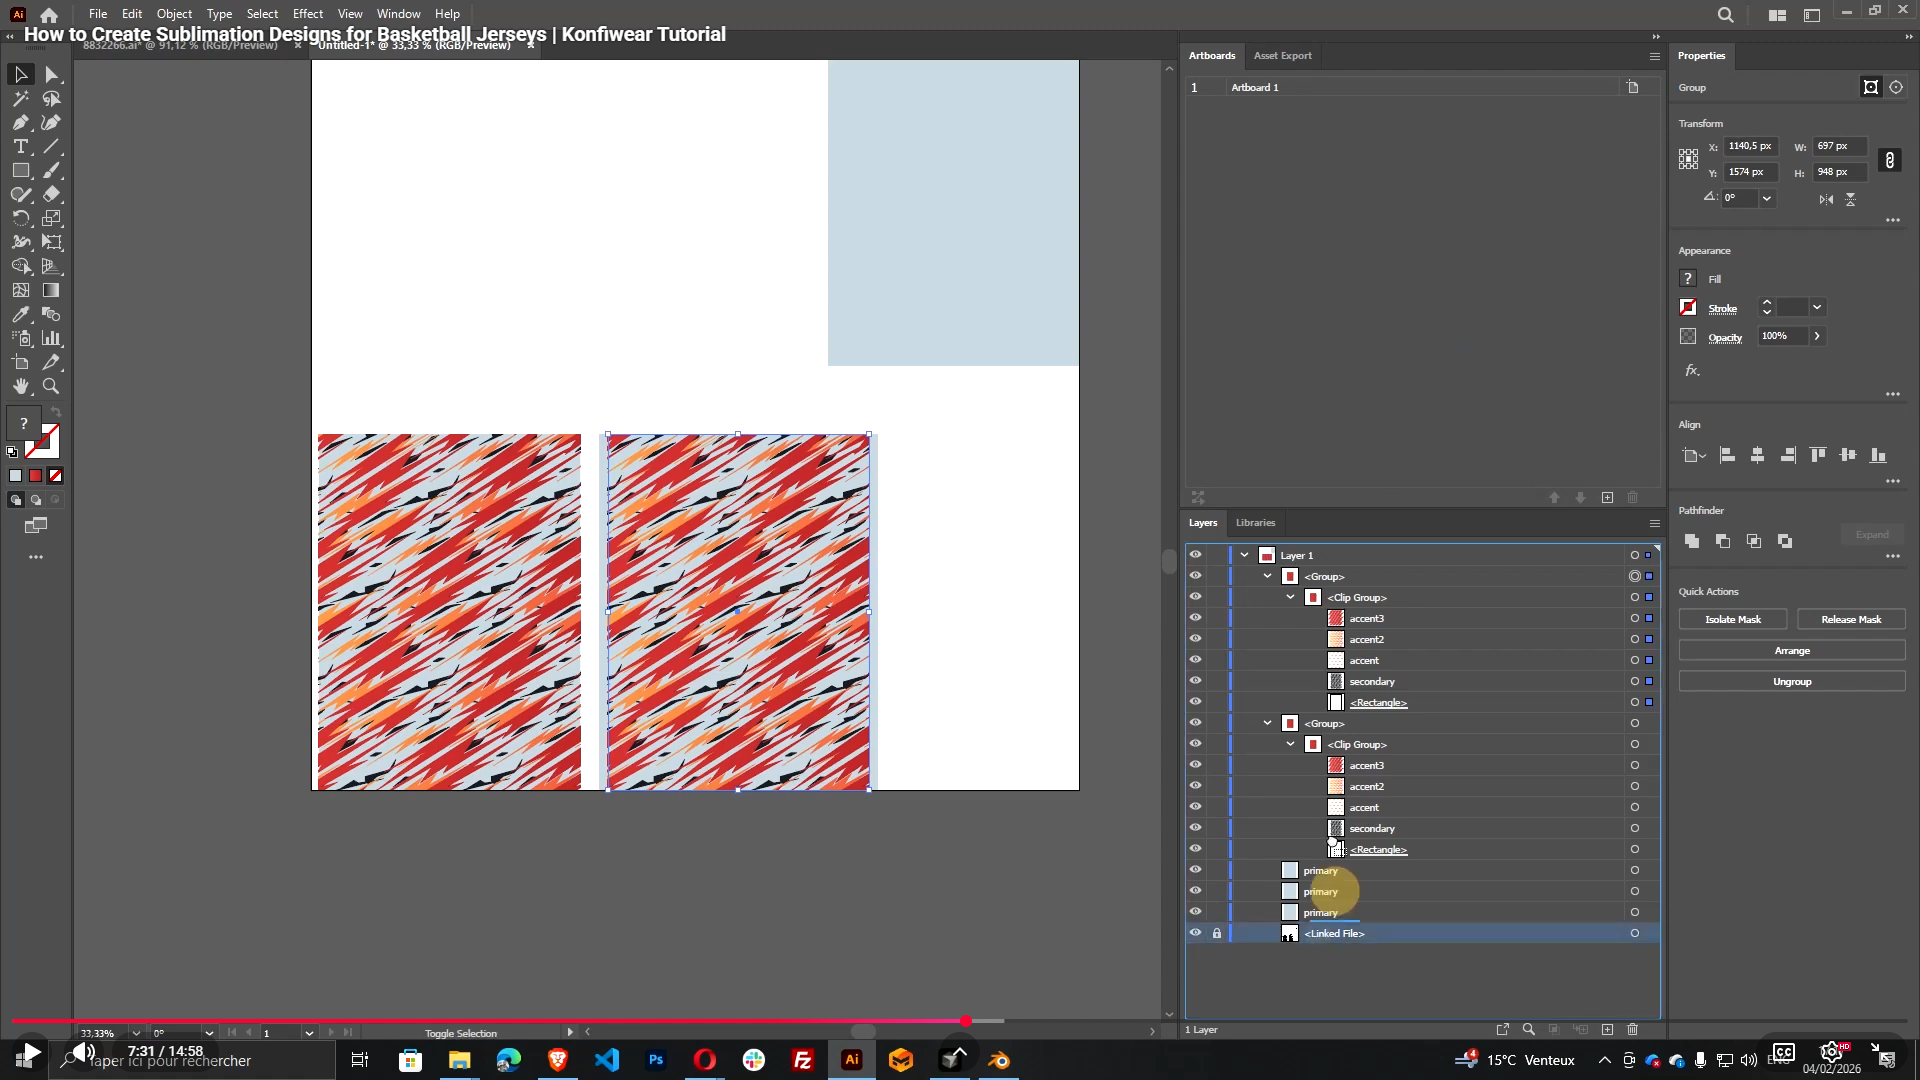Collapse the Layer 1 tree
Viewport: 1920px width, 1080px height.
[x=1244, y=555]
